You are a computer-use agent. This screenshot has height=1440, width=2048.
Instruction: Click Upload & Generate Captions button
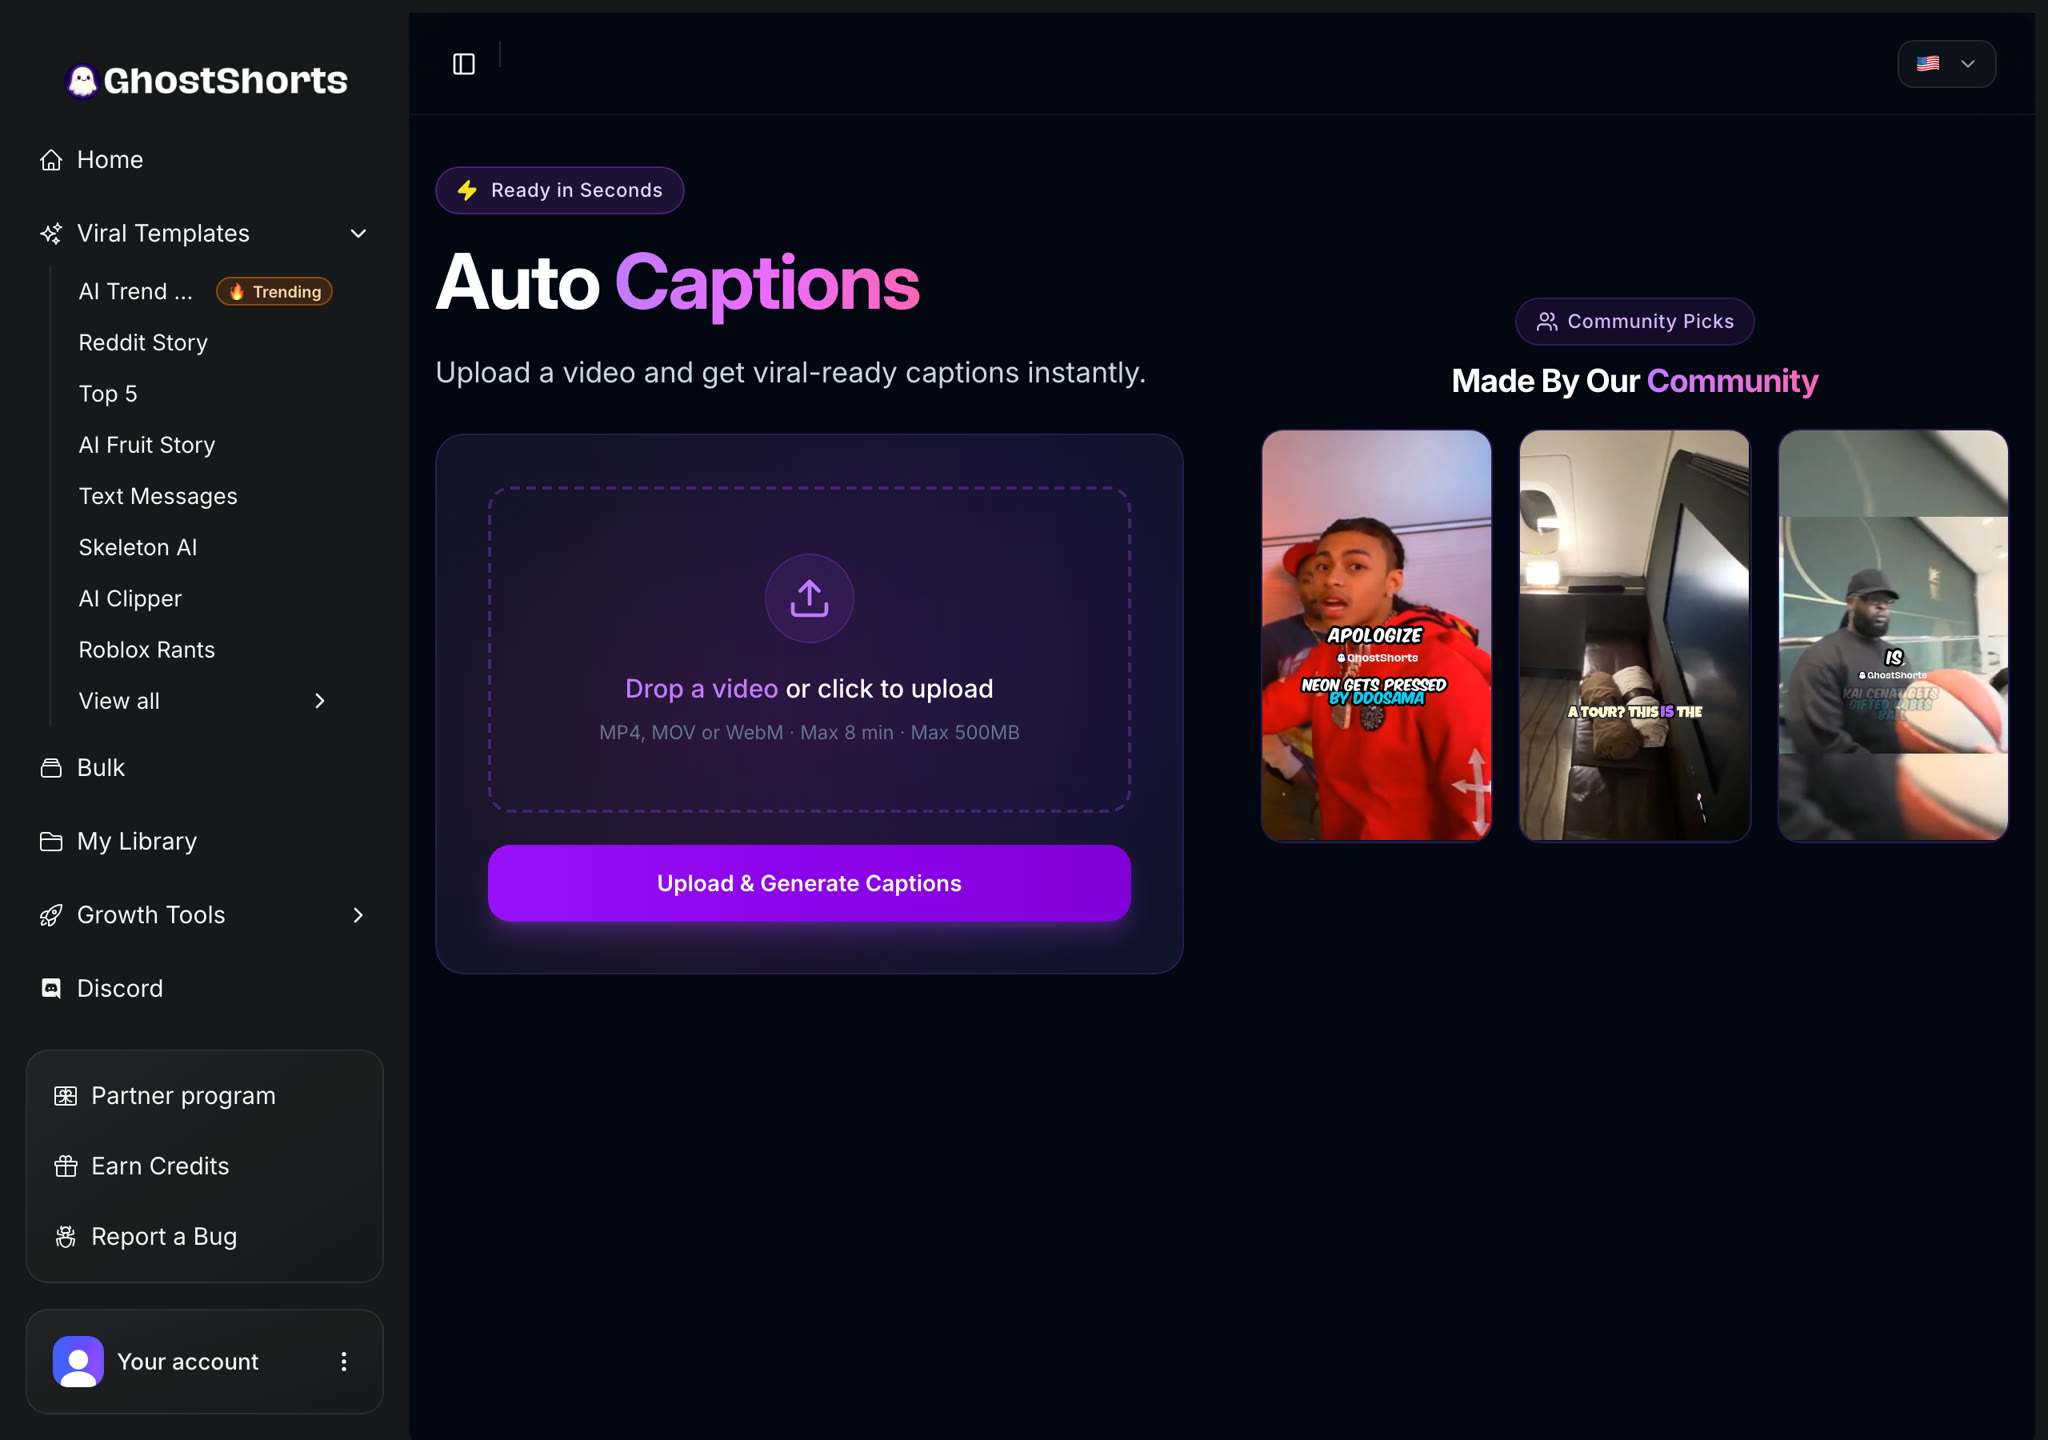[809, 884]
